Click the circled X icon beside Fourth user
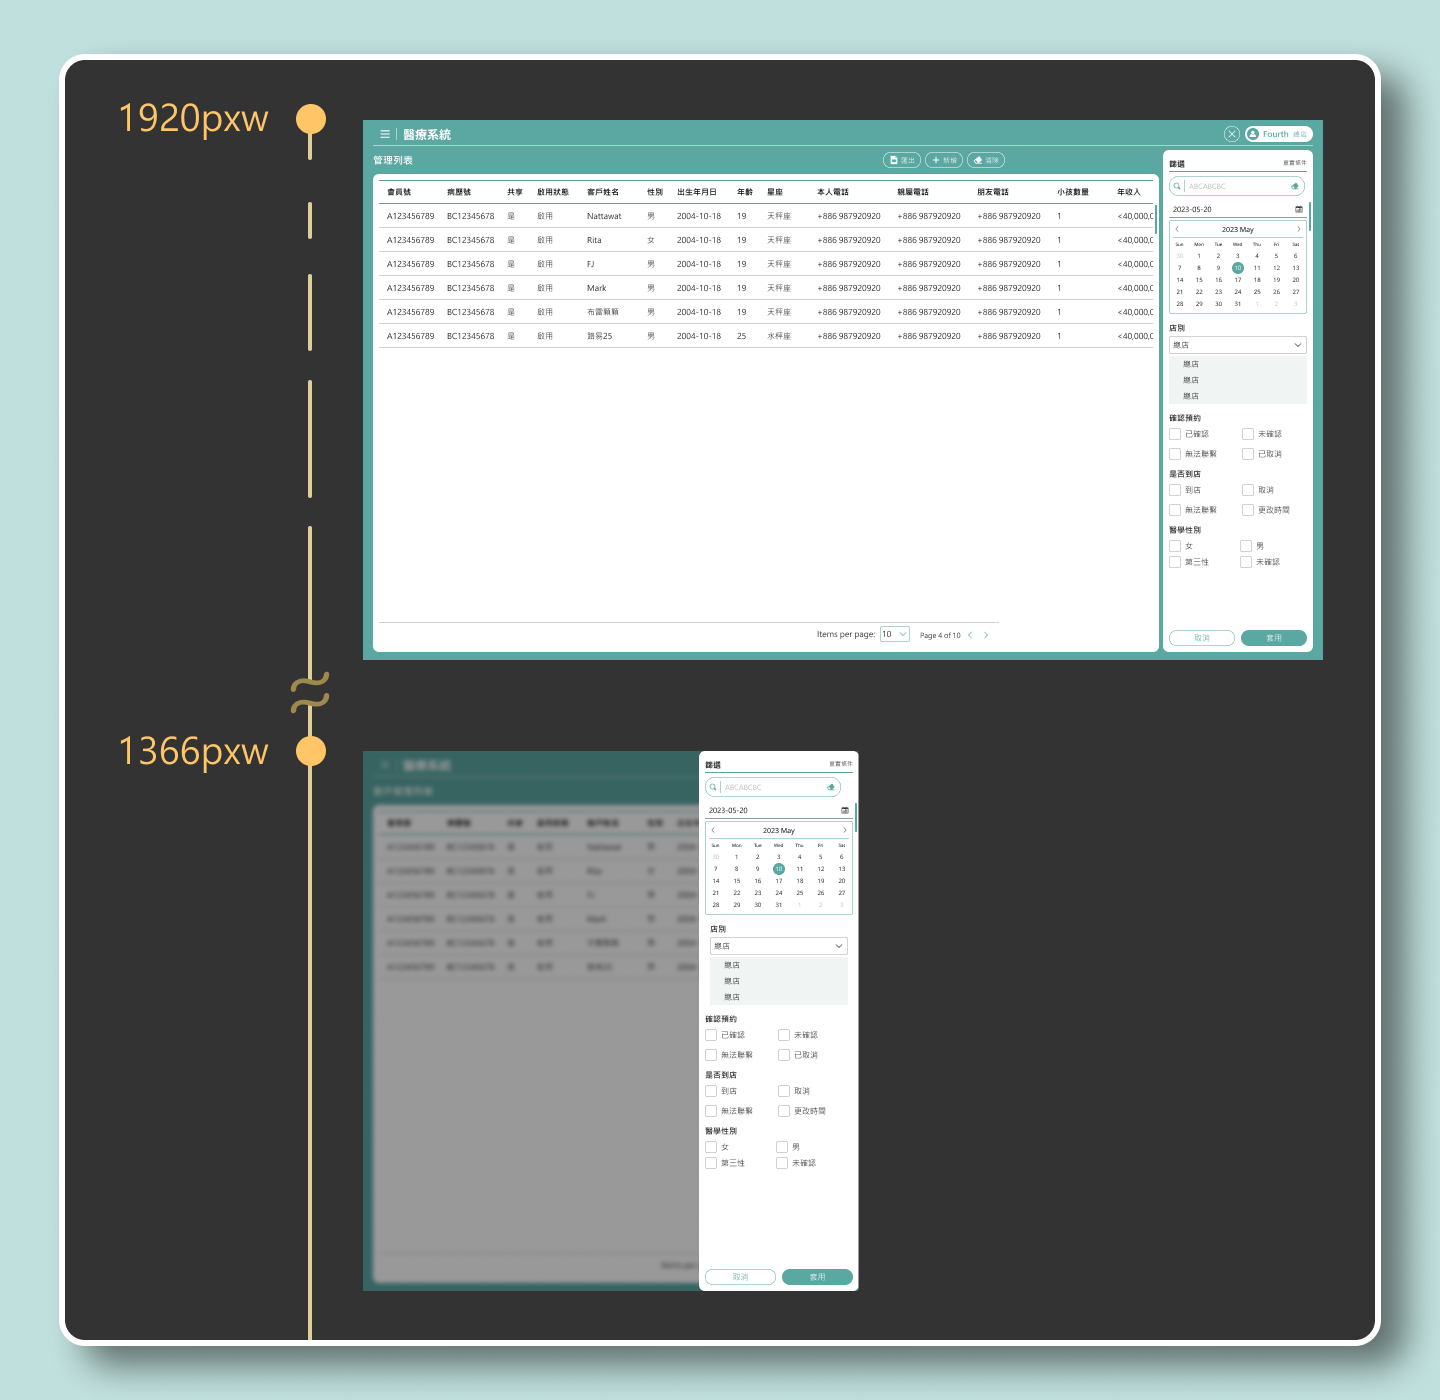The image size is (1440, 1400). click(1232, 134)
